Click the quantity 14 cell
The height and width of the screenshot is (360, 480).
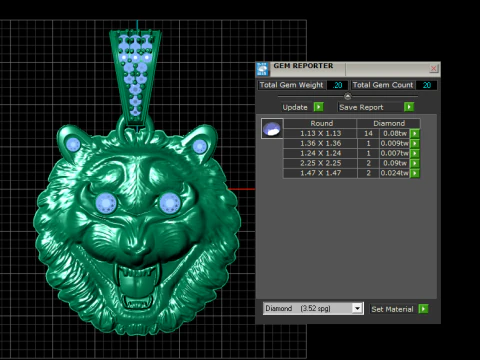(x=368, y=133)
